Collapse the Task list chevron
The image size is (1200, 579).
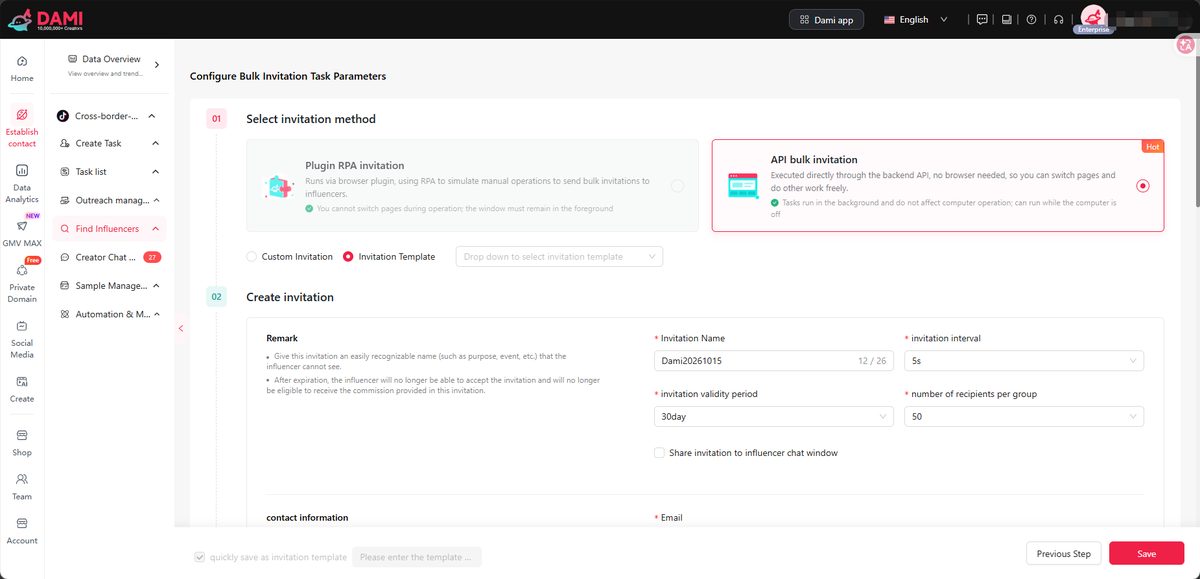(156, 172)
